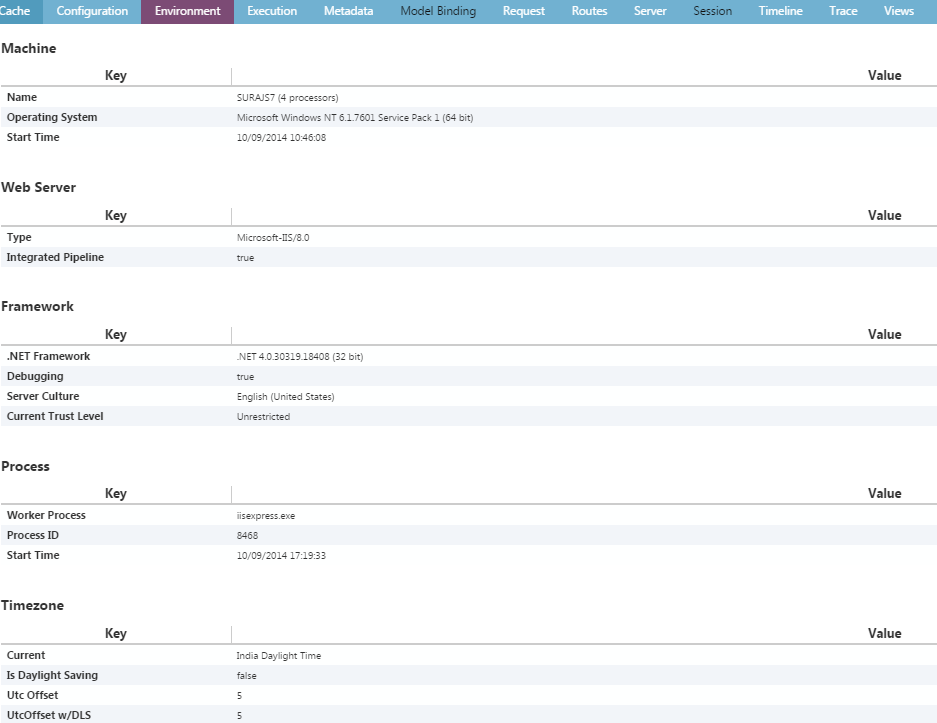Go to the Execution tab

pos(272,11)
